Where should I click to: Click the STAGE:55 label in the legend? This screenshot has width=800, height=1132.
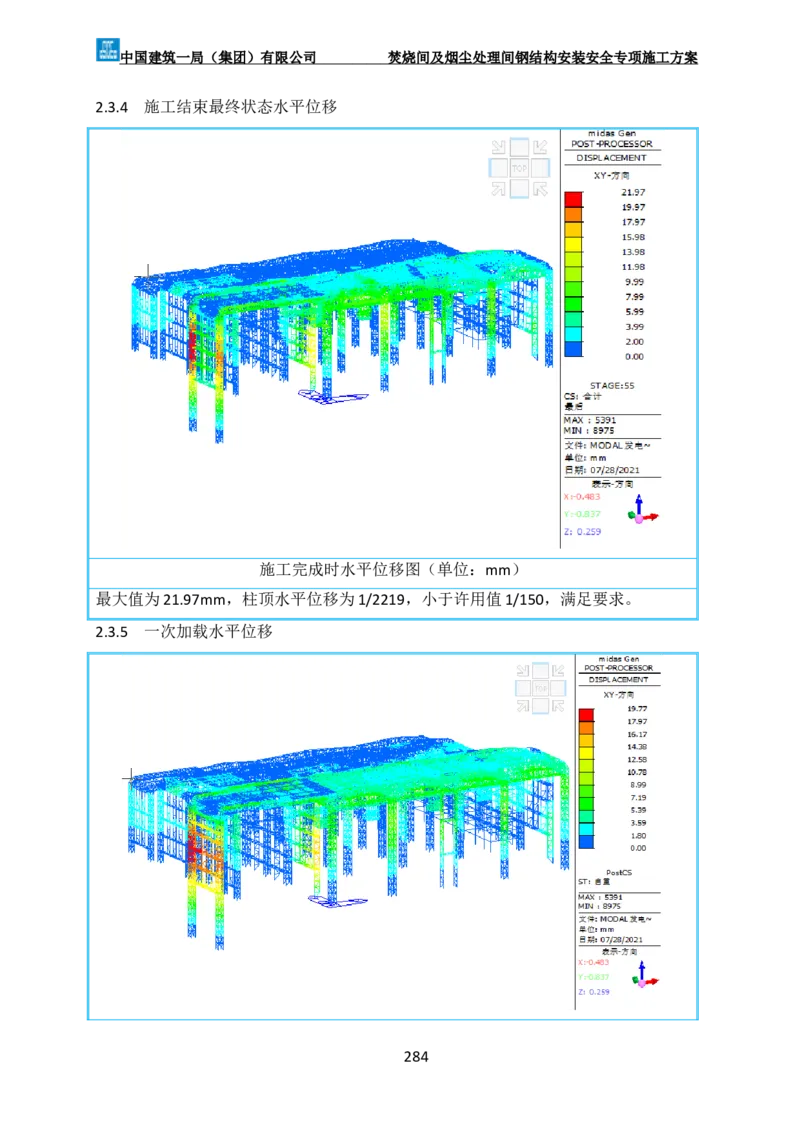coord(612,384)
